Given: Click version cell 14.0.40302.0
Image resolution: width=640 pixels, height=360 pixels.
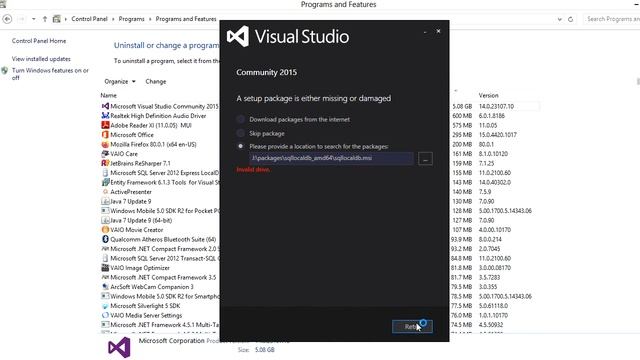Looking at the screenshot, I should click(x=495, y=182).
